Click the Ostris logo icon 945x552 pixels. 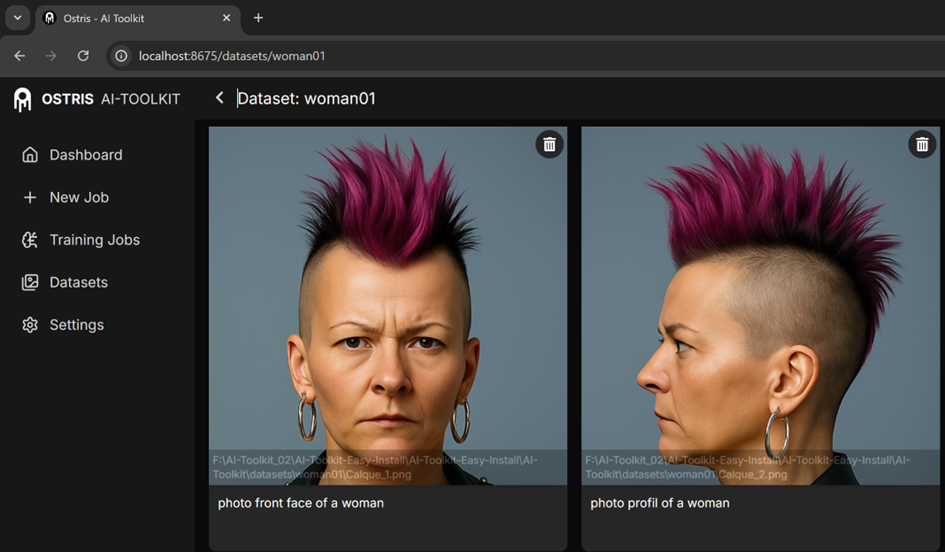(x=22, y=99)
